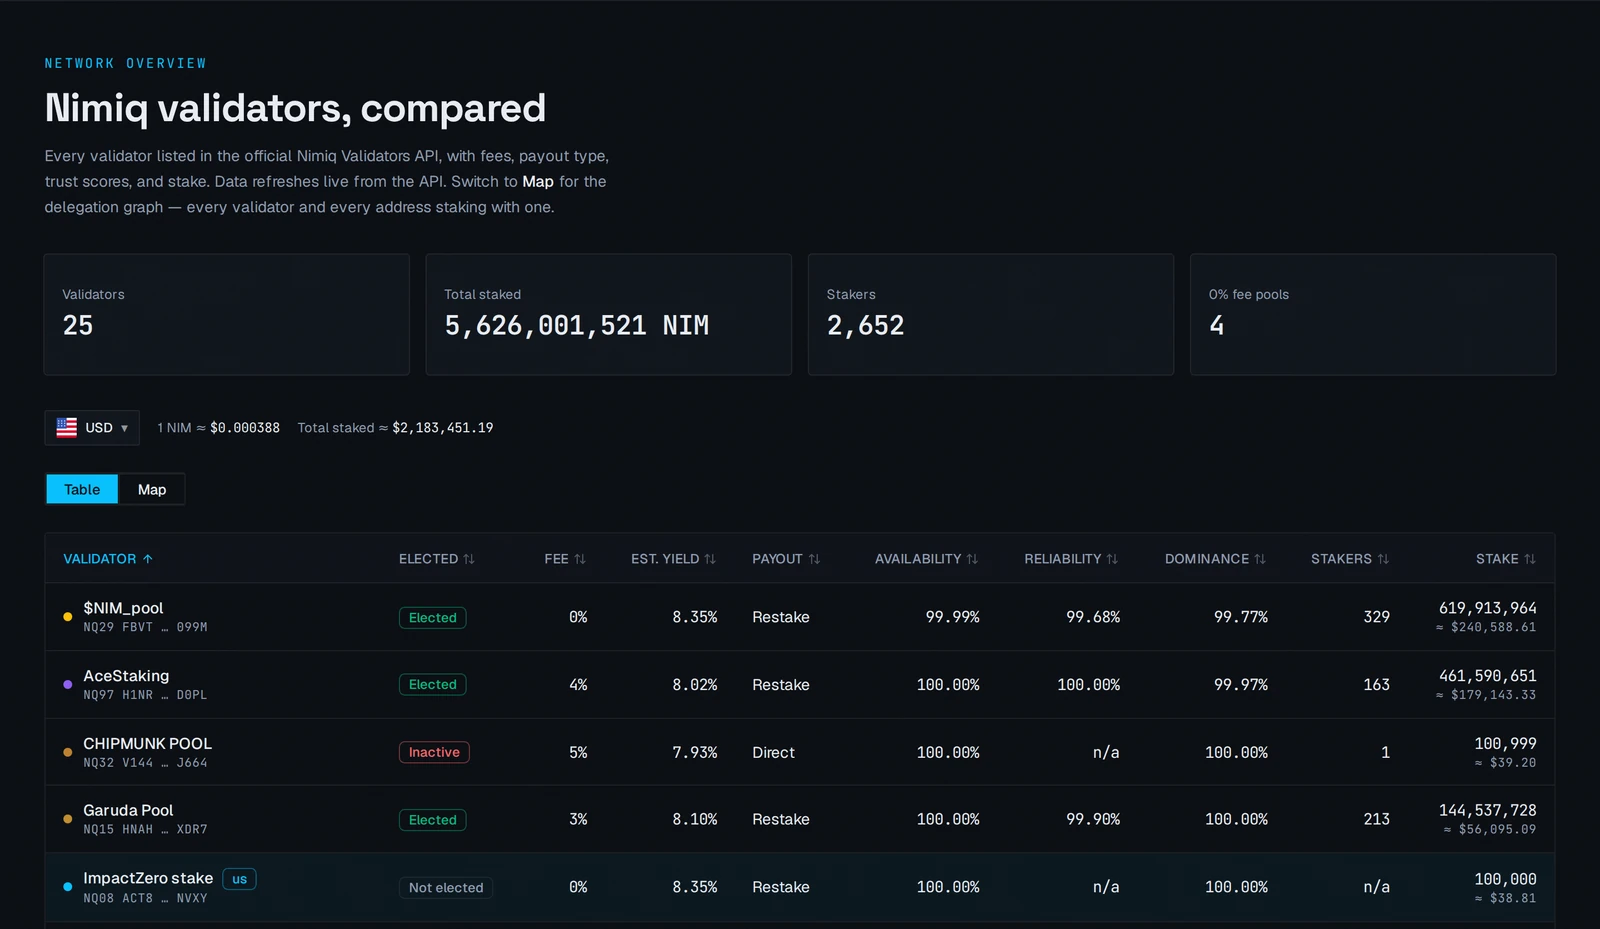
Task: Click the Validators 25 stat card
Action: point(227,314)
